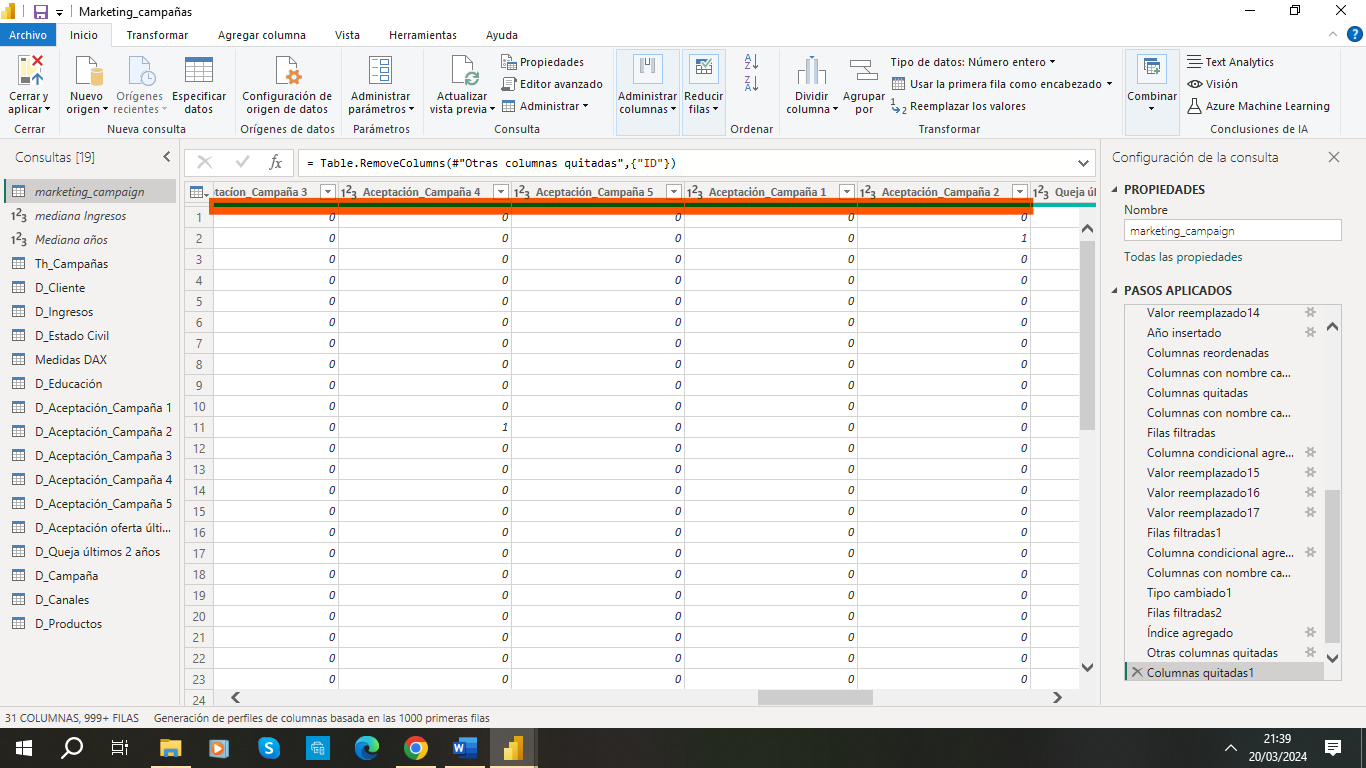Close the Configuración de la consulta pane
1366x768 pixels.
tap(1333, 157)
